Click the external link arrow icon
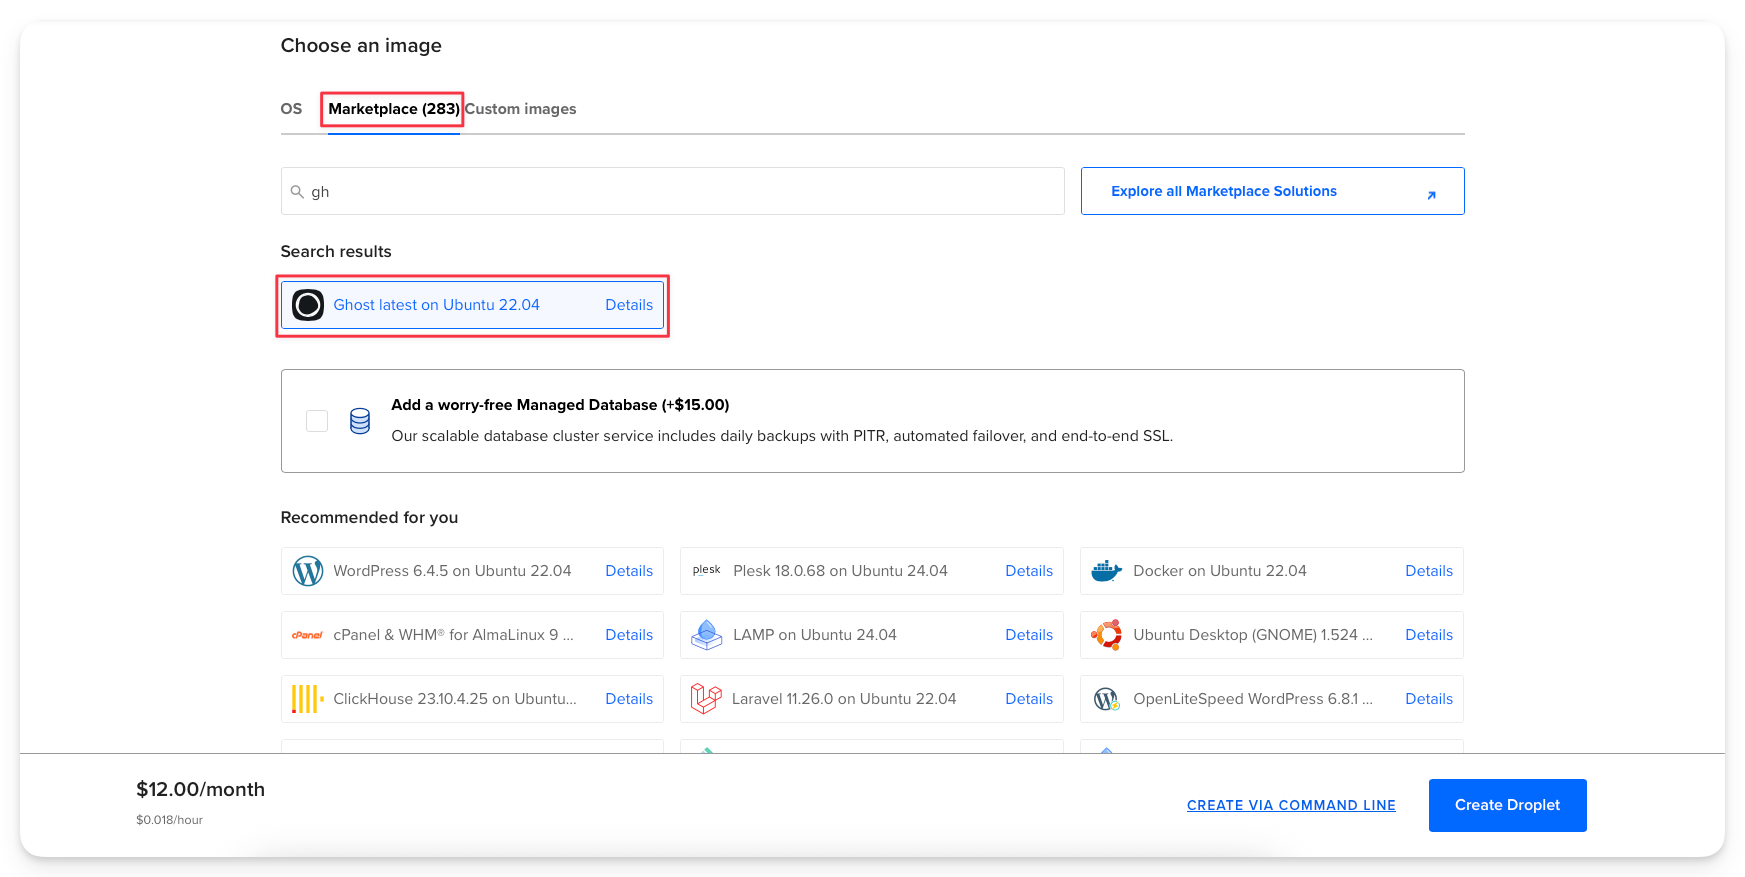 coord(1431,195)
